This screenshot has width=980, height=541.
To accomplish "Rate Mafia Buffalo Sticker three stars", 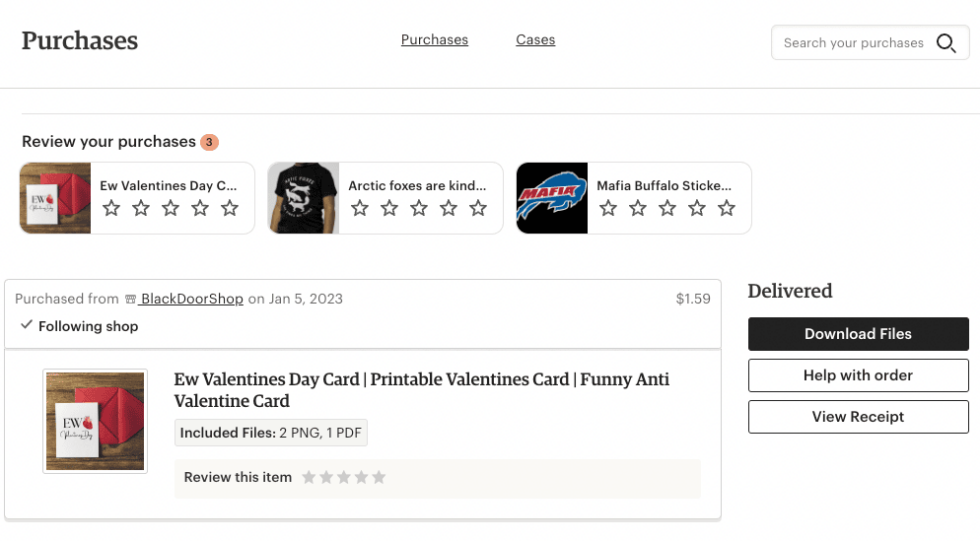I will tap(668, 208).
